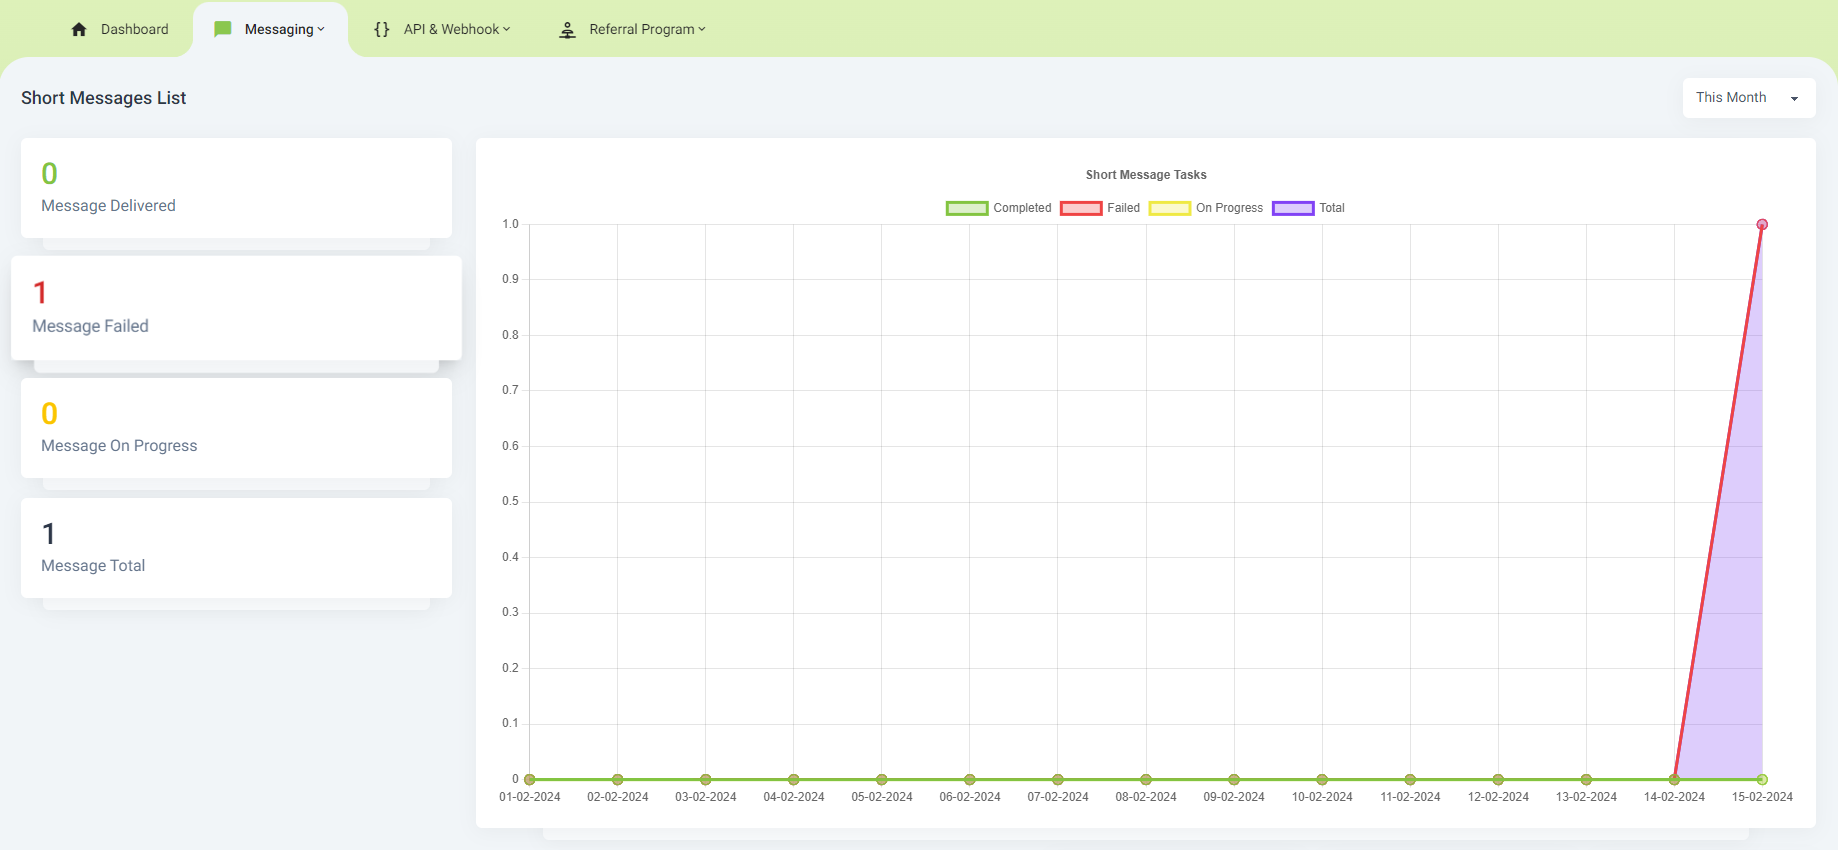Click the 10-02-2024 axis label
The image size is (1838, 850).
tap(1322, 797)
